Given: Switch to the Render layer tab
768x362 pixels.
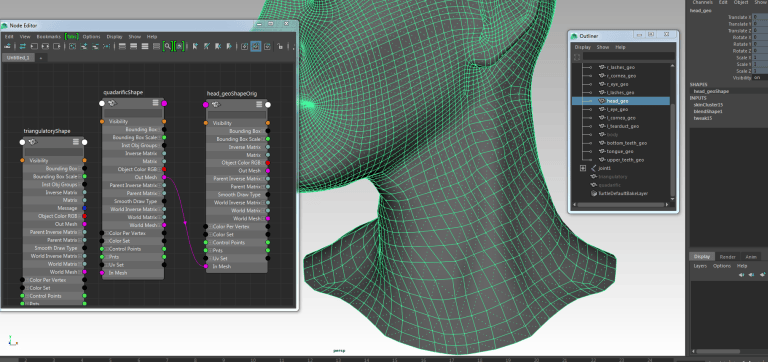Looking at the screenshot, I should click(727, 257).
